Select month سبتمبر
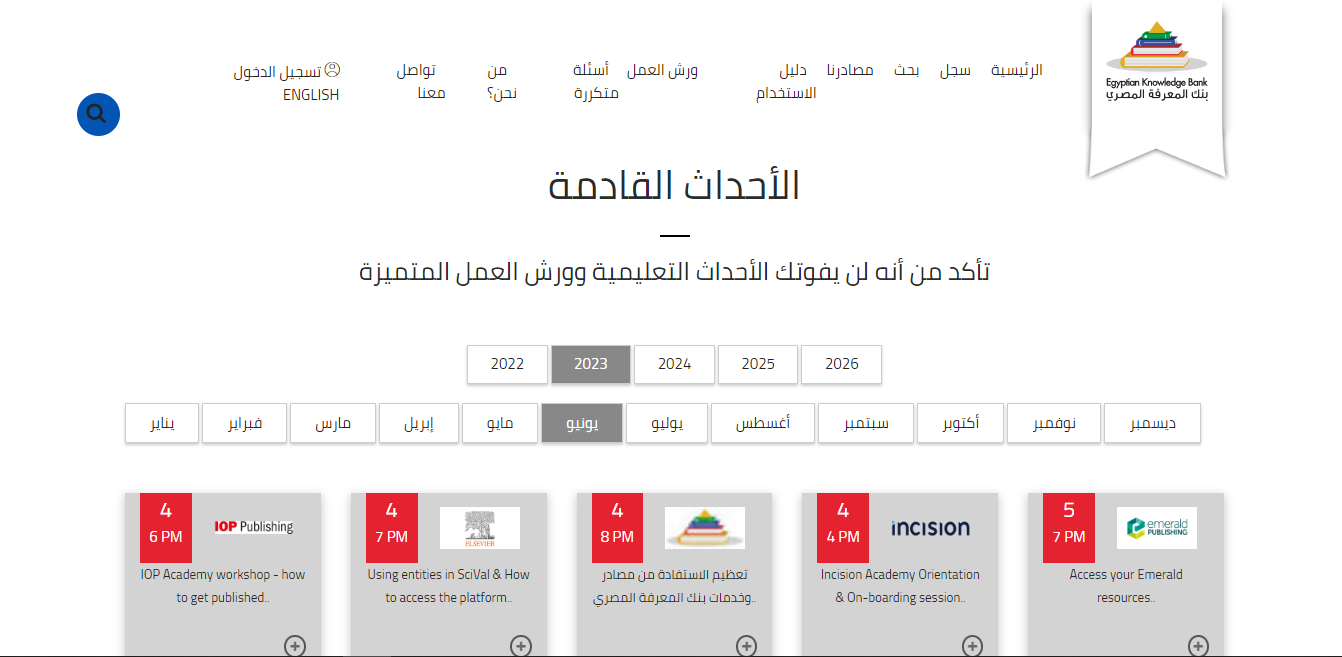This screenshot has width=1342, height=657. click(866, 423)
